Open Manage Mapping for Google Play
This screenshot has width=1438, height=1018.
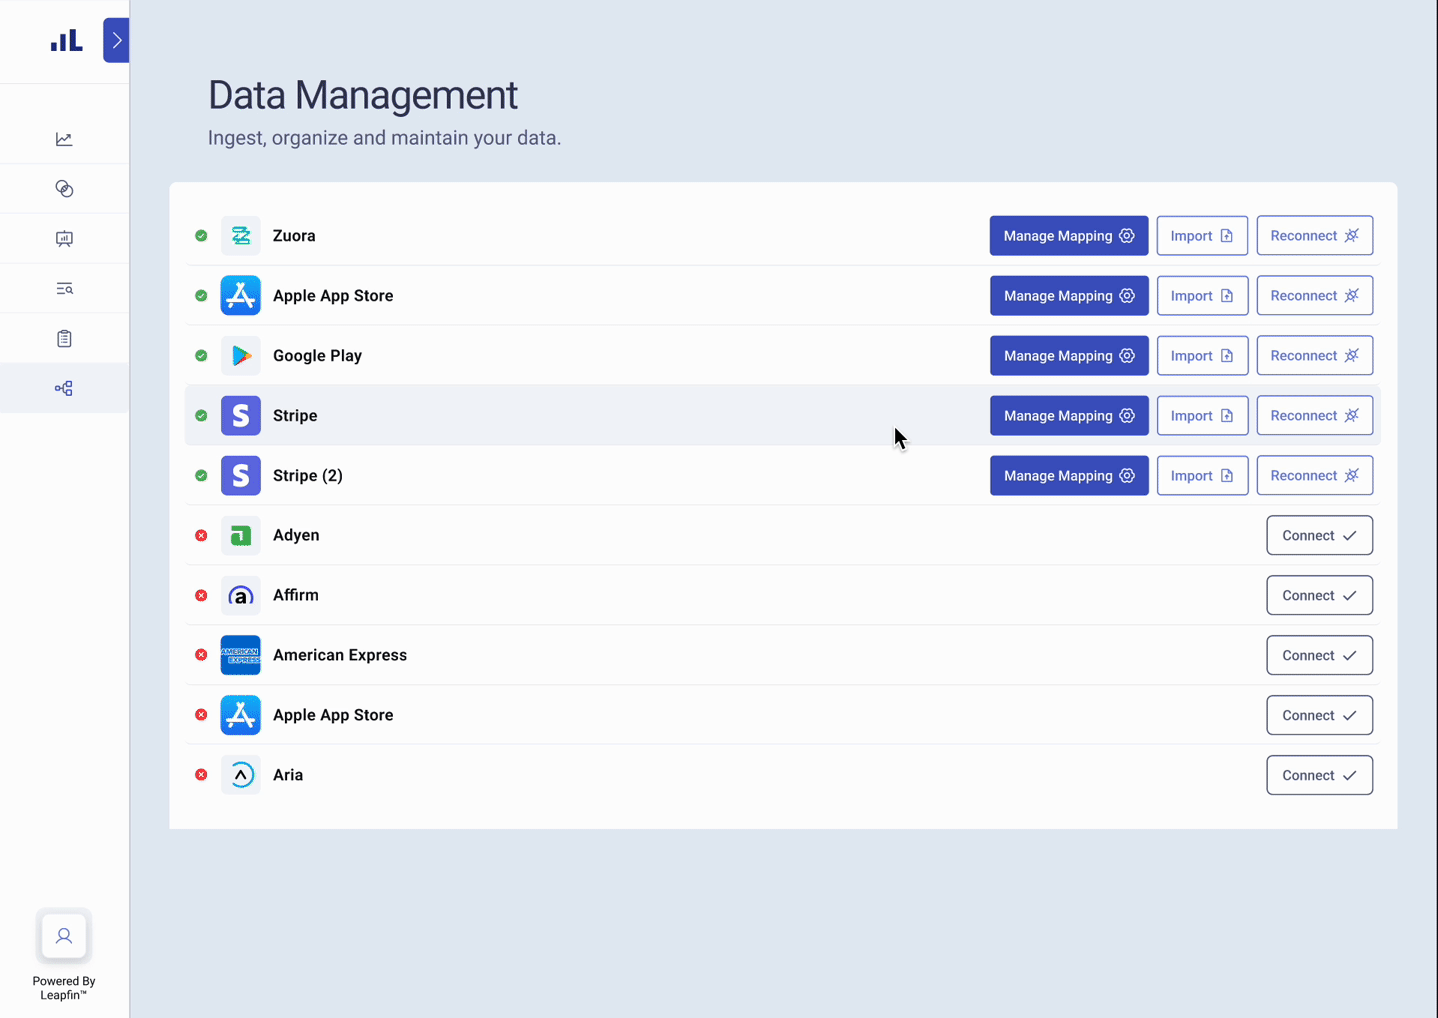(1069, 356)
